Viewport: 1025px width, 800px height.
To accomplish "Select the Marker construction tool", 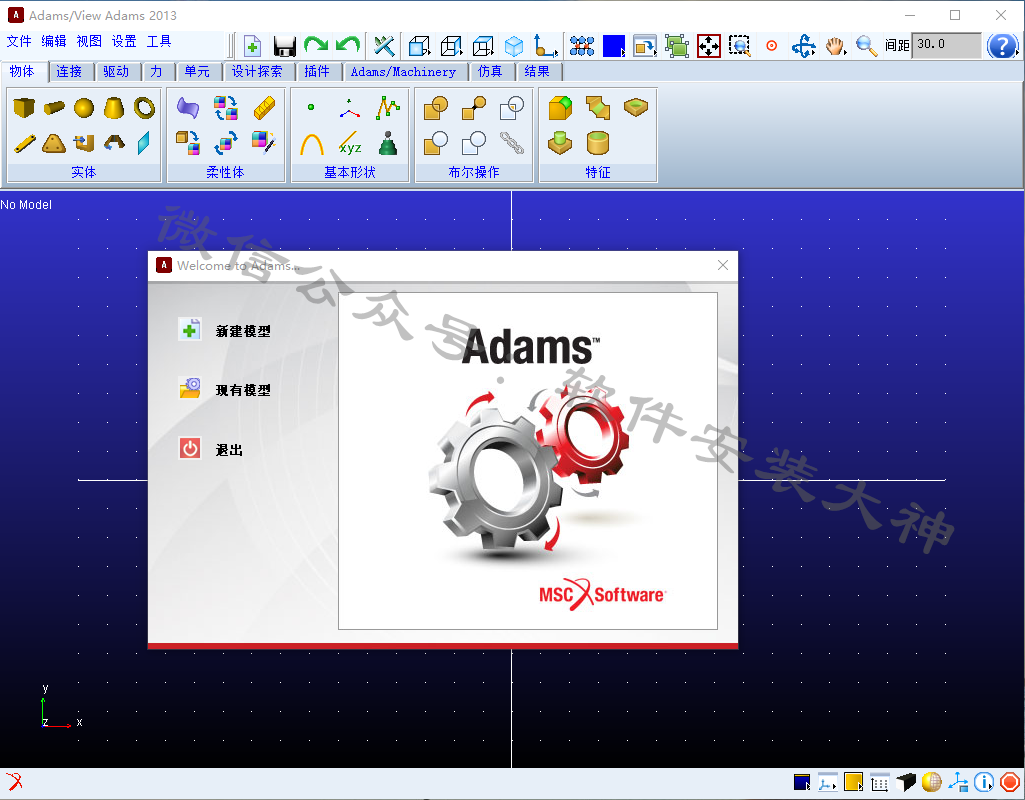I will pyautogui.click(x=349, y=108).
